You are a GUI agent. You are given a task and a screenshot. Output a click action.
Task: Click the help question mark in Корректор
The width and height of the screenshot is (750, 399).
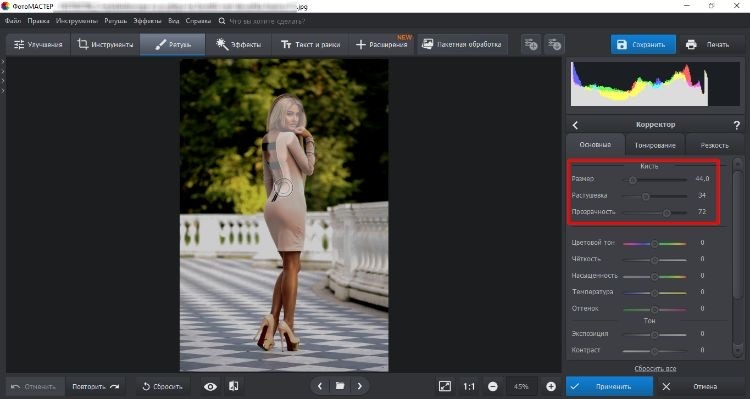(x=737, y=125)
